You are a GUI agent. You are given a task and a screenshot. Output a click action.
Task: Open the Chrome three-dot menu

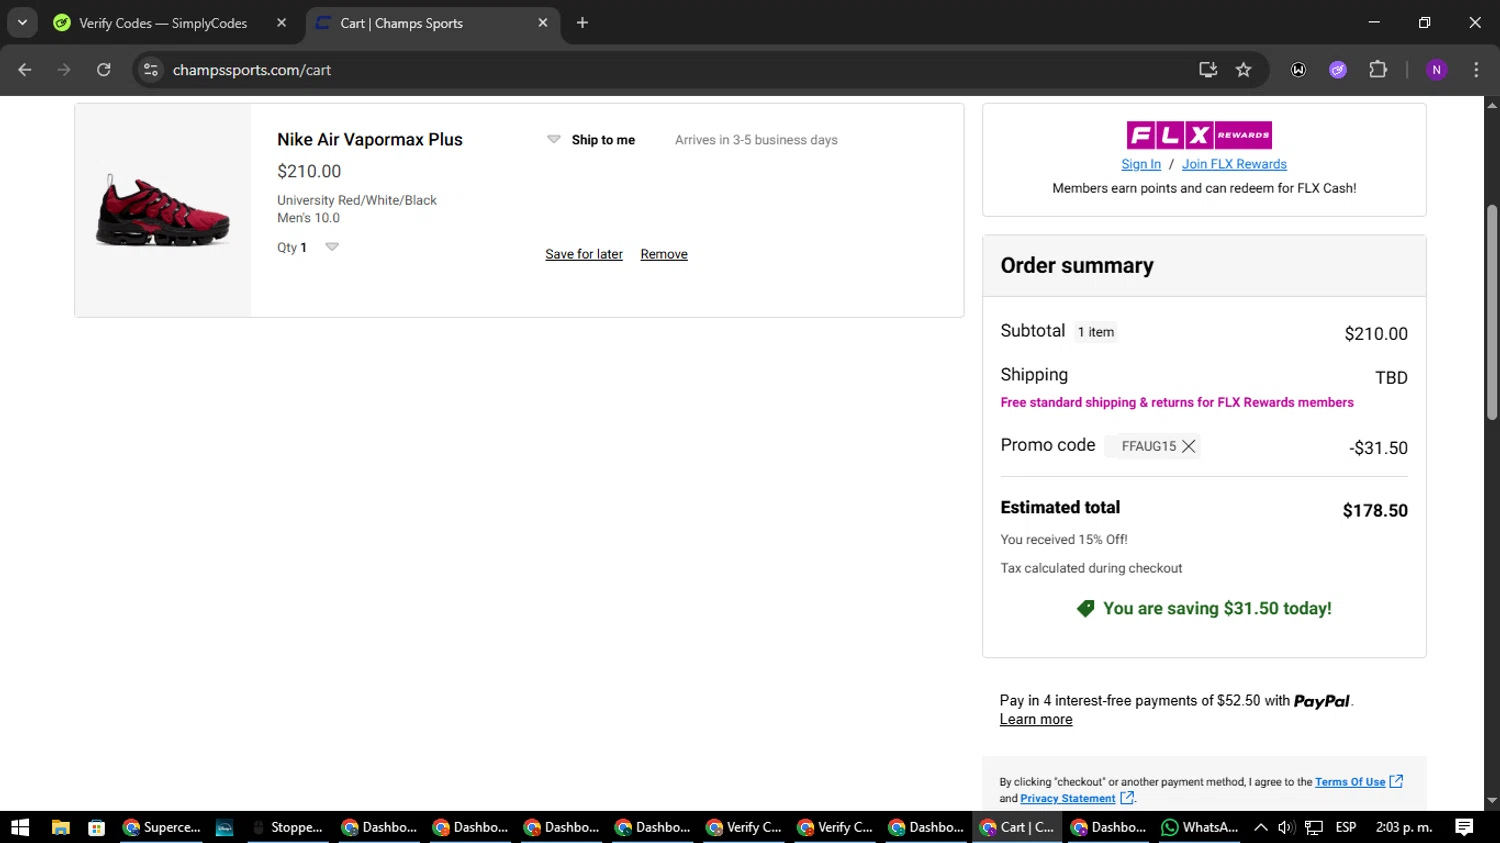coord(1476,70)
